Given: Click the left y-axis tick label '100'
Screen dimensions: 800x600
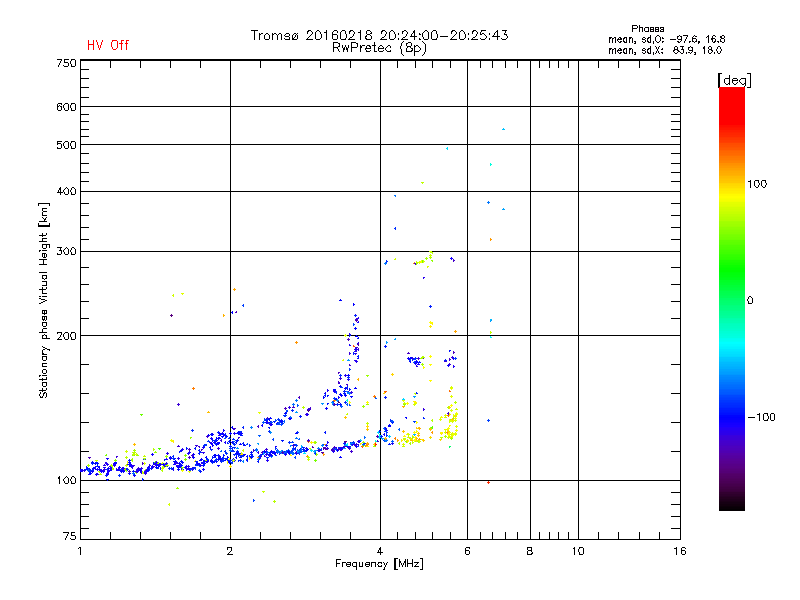Looking at the screenshot, I should coord(66,480).
